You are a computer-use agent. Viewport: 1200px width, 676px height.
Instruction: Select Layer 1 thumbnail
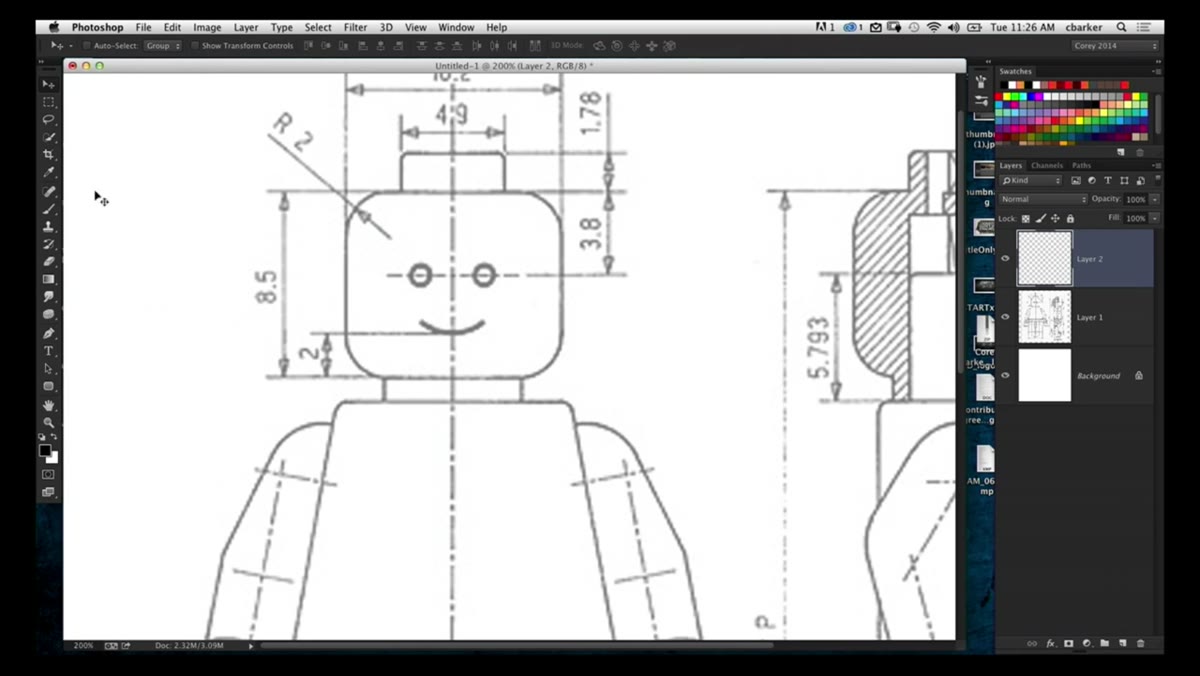[1044, 317]
